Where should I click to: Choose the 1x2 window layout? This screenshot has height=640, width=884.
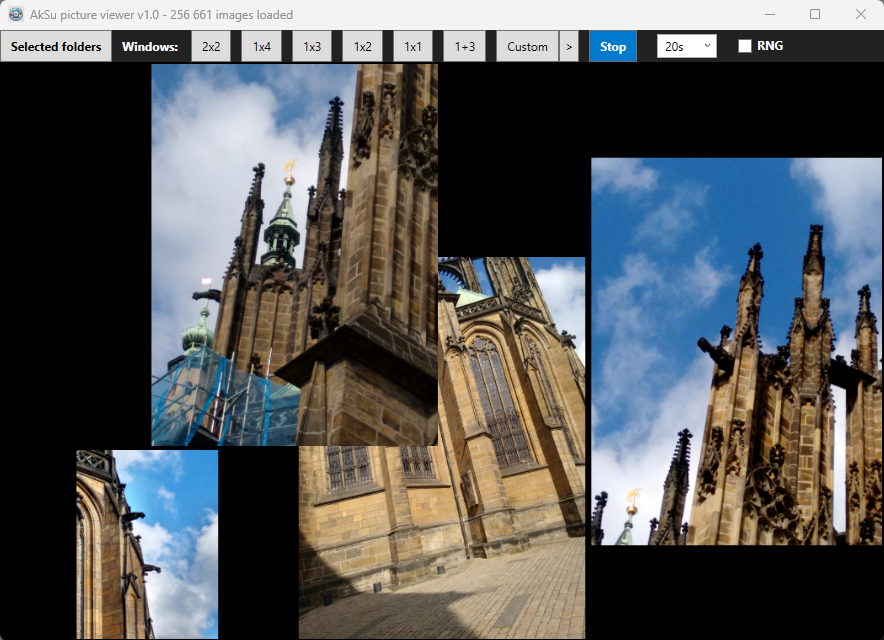(x=363, y=47)
